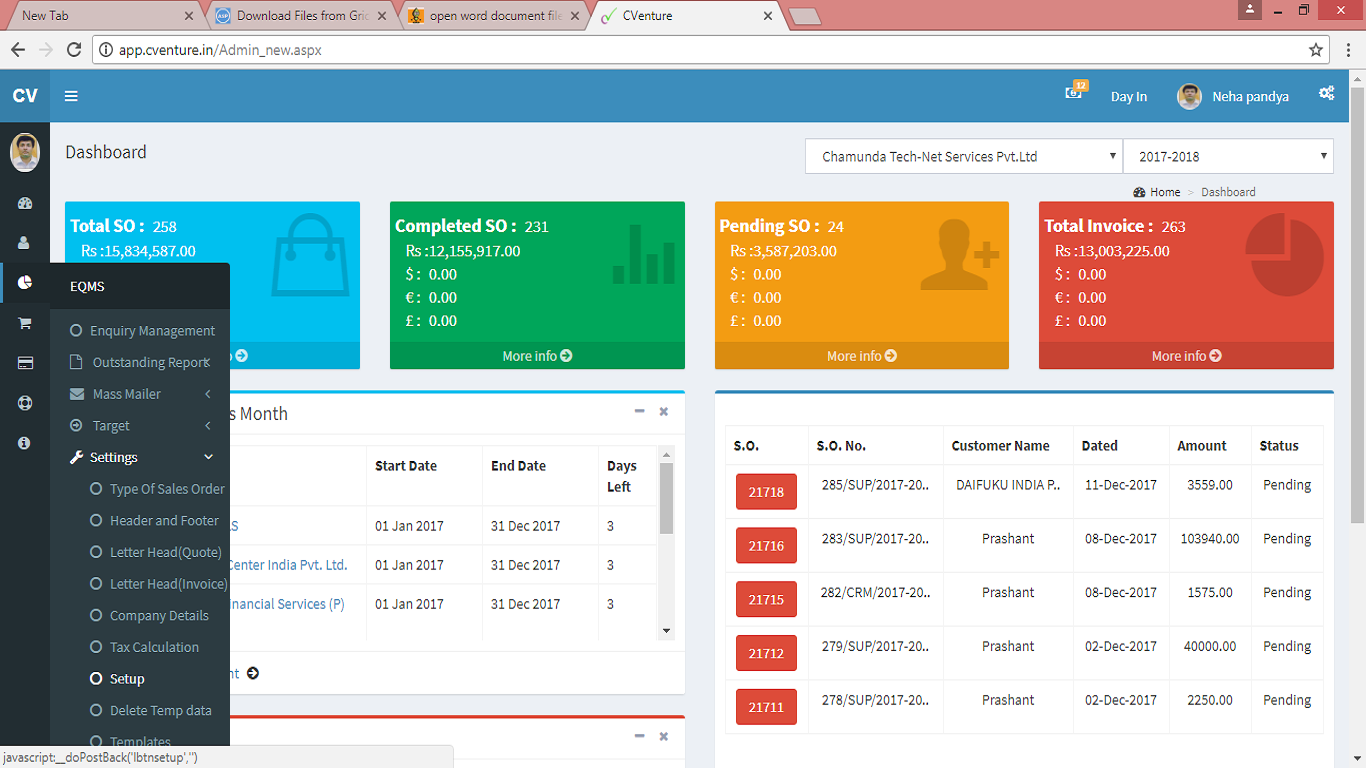Click the shopping cart sidebar icon

pyautogui.click(x=25, y=323)
